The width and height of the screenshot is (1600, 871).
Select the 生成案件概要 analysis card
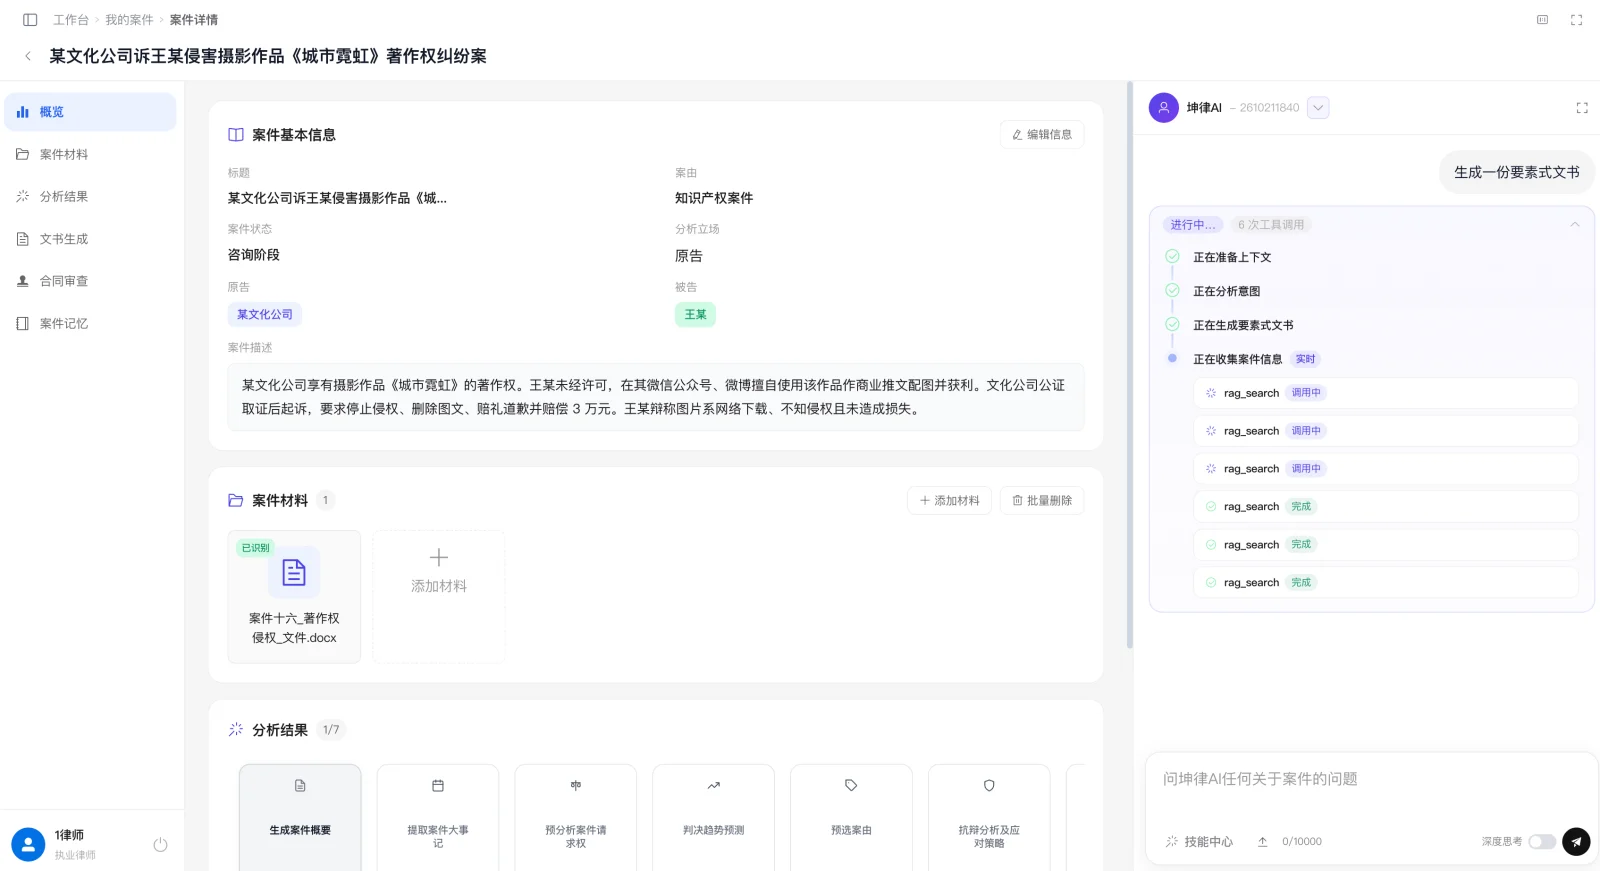pos(300,818)
